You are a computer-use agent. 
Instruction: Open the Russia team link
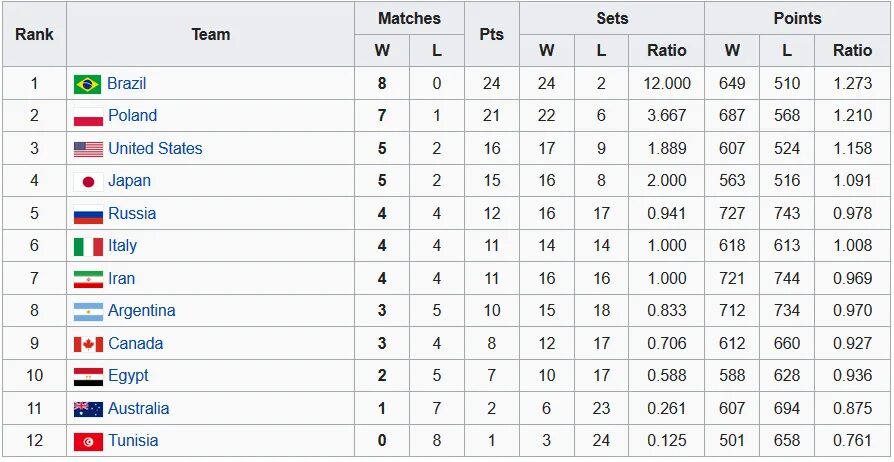tap(132, 214)
